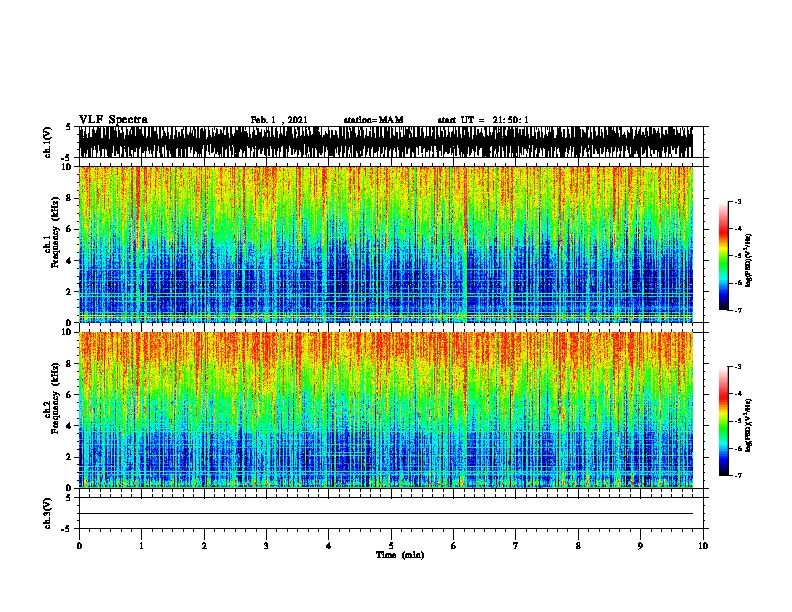Click time axis tick label "1"
Image resolution: width=792 pixels, height=612 pixels.
[141, 546]
